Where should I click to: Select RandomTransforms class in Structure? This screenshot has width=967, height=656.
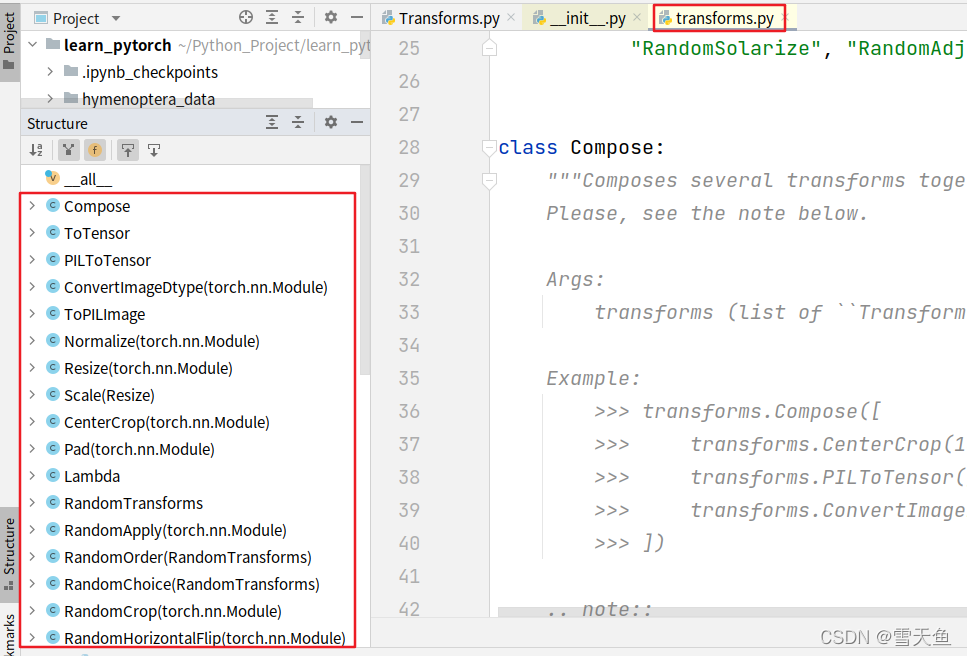133,504
